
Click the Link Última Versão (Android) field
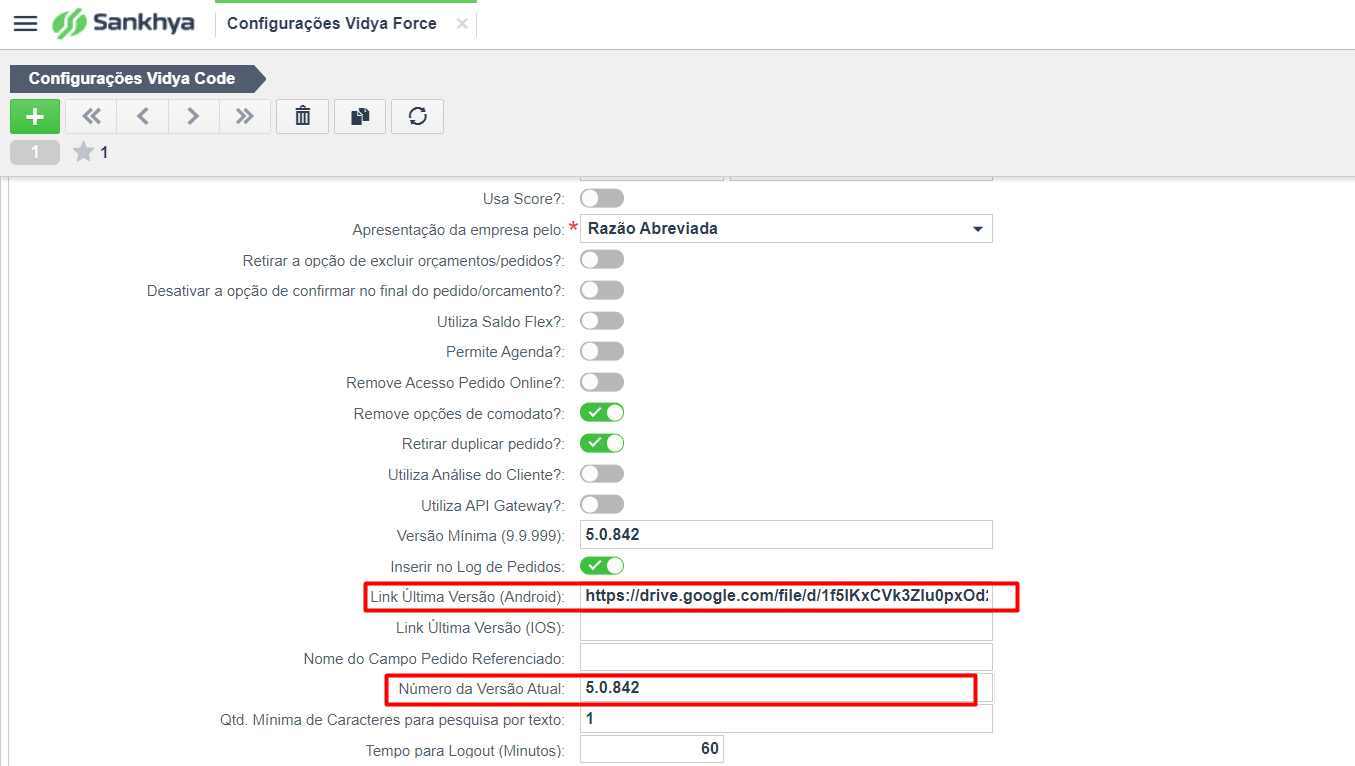(x=786, y=597)
